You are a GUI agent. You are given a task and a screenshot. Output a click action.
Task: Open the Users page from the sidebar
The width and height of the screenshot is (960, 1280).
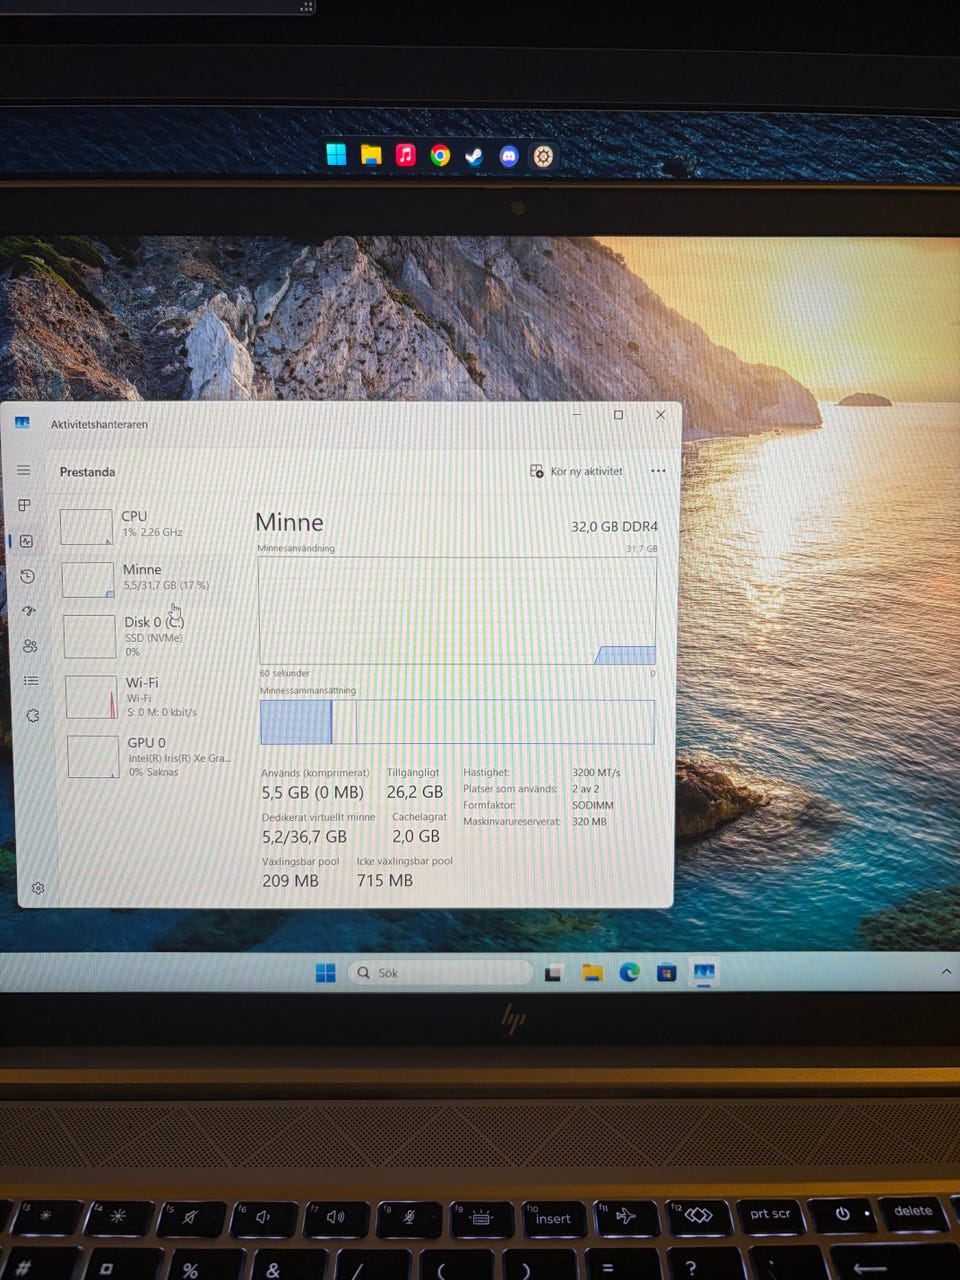tap(30, 646)
